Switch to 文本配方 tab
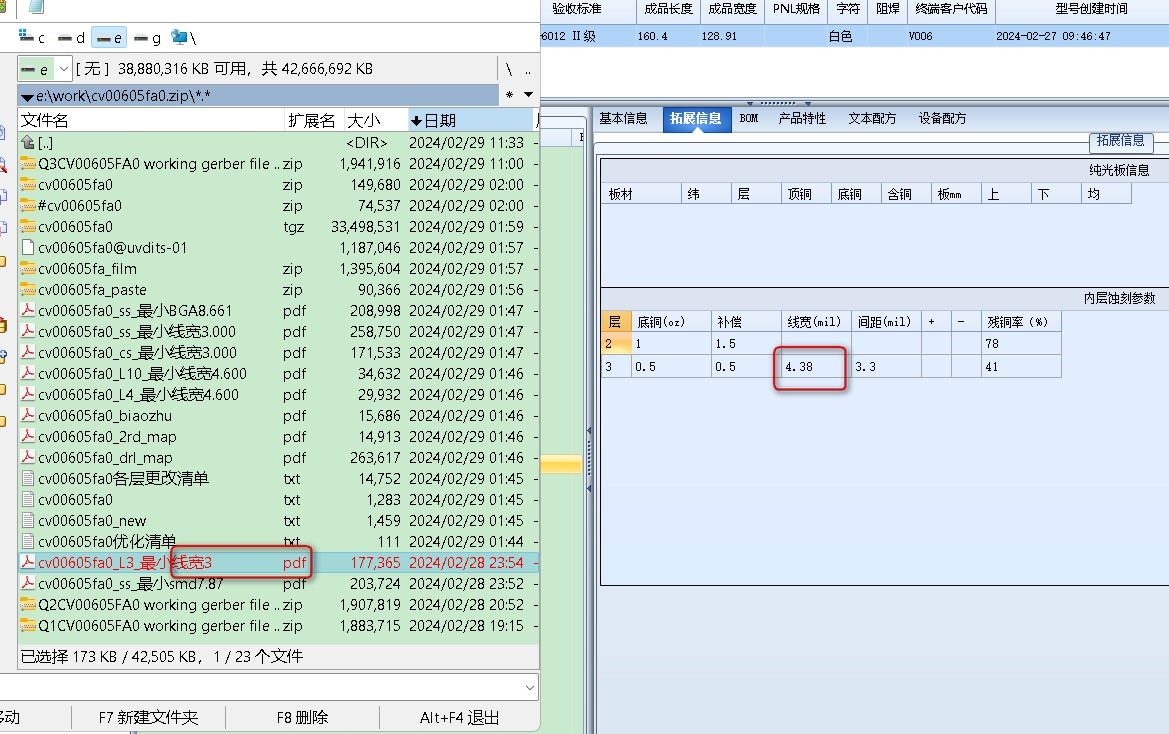Viewport: 1169px width, 734px height. (872, 118)
